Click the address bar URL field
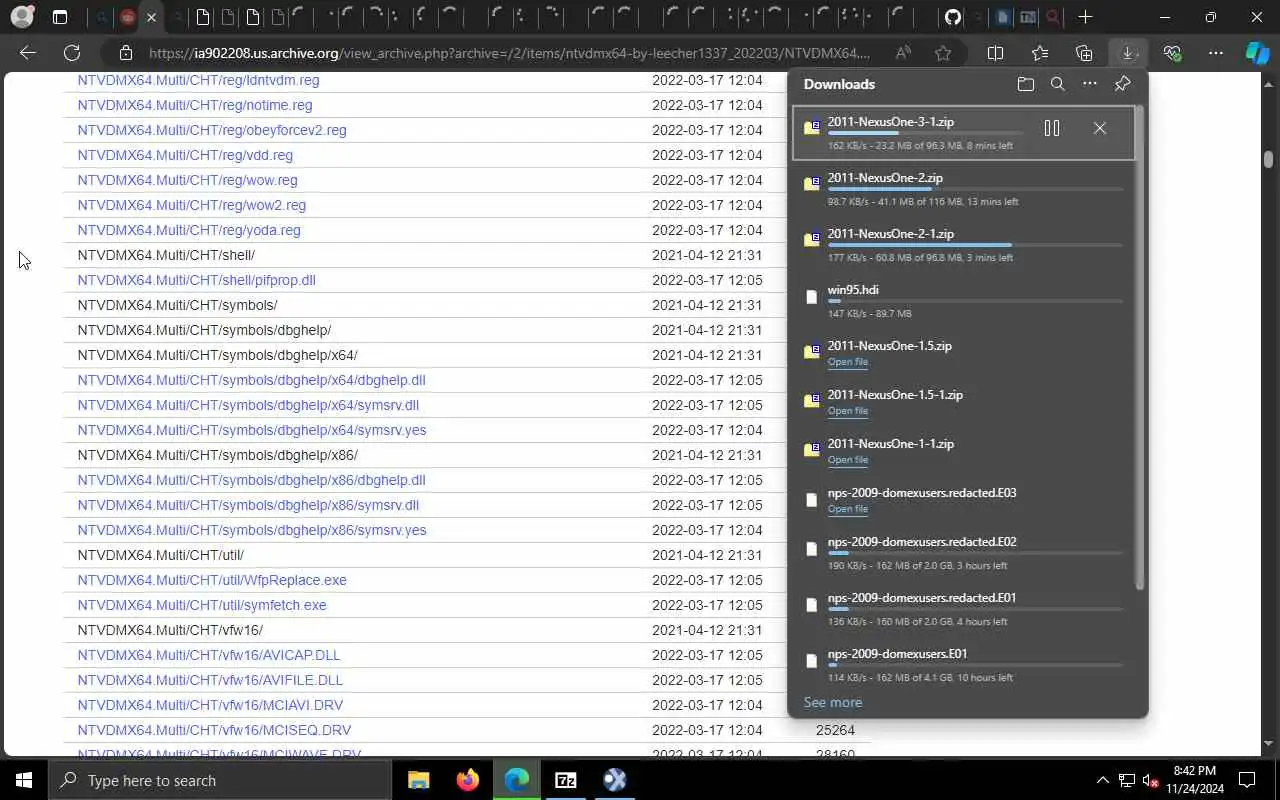 pyautogui.click(x=509, y=53)
